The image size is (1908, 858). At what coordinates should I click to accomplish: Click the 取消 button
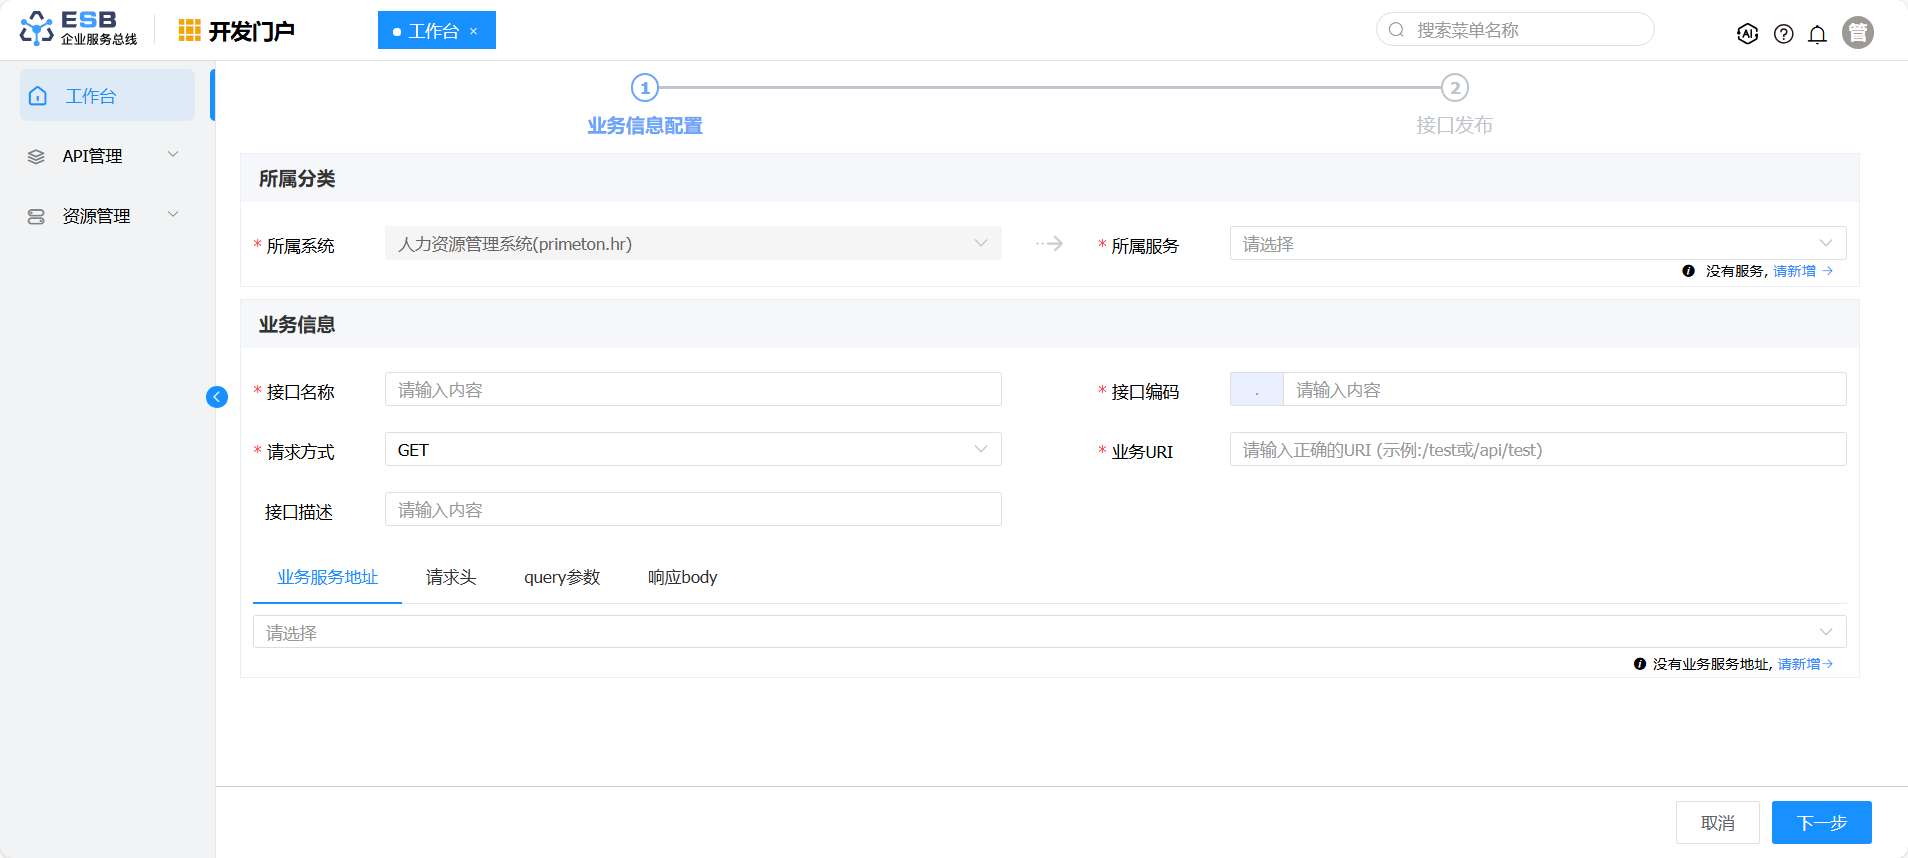click(1717, 823)
